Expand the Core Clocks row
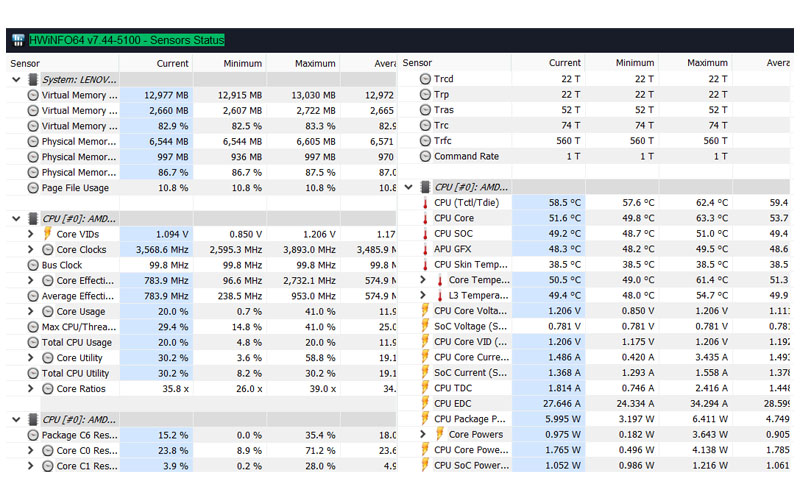The height and width of the screenshot is (500, 800). (x=31, y=249)
